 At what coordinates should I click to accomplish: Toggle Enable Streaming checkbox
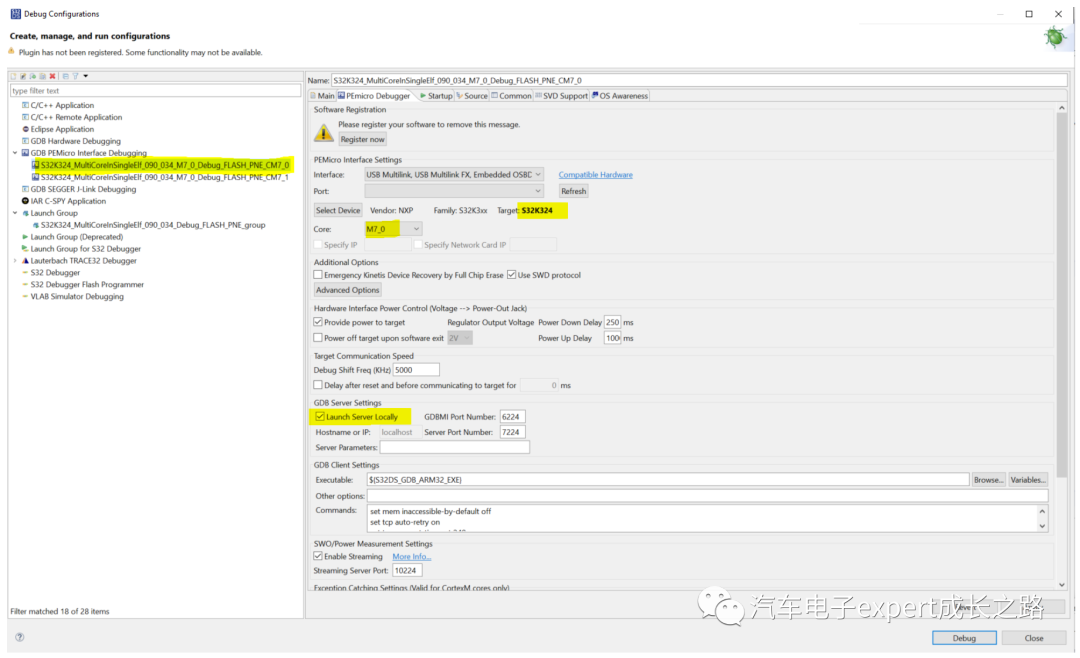coord(318,556)
